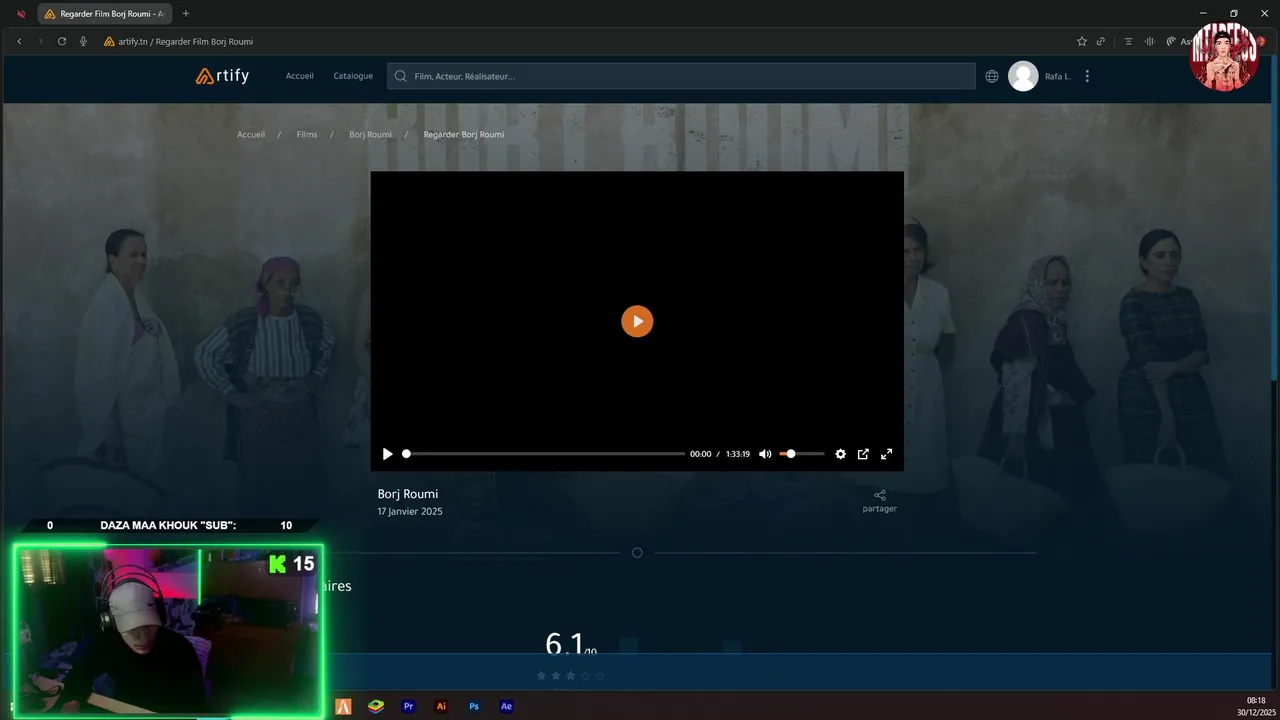
Task: Click the circle marker on the section divider
Action: point(637,553)
